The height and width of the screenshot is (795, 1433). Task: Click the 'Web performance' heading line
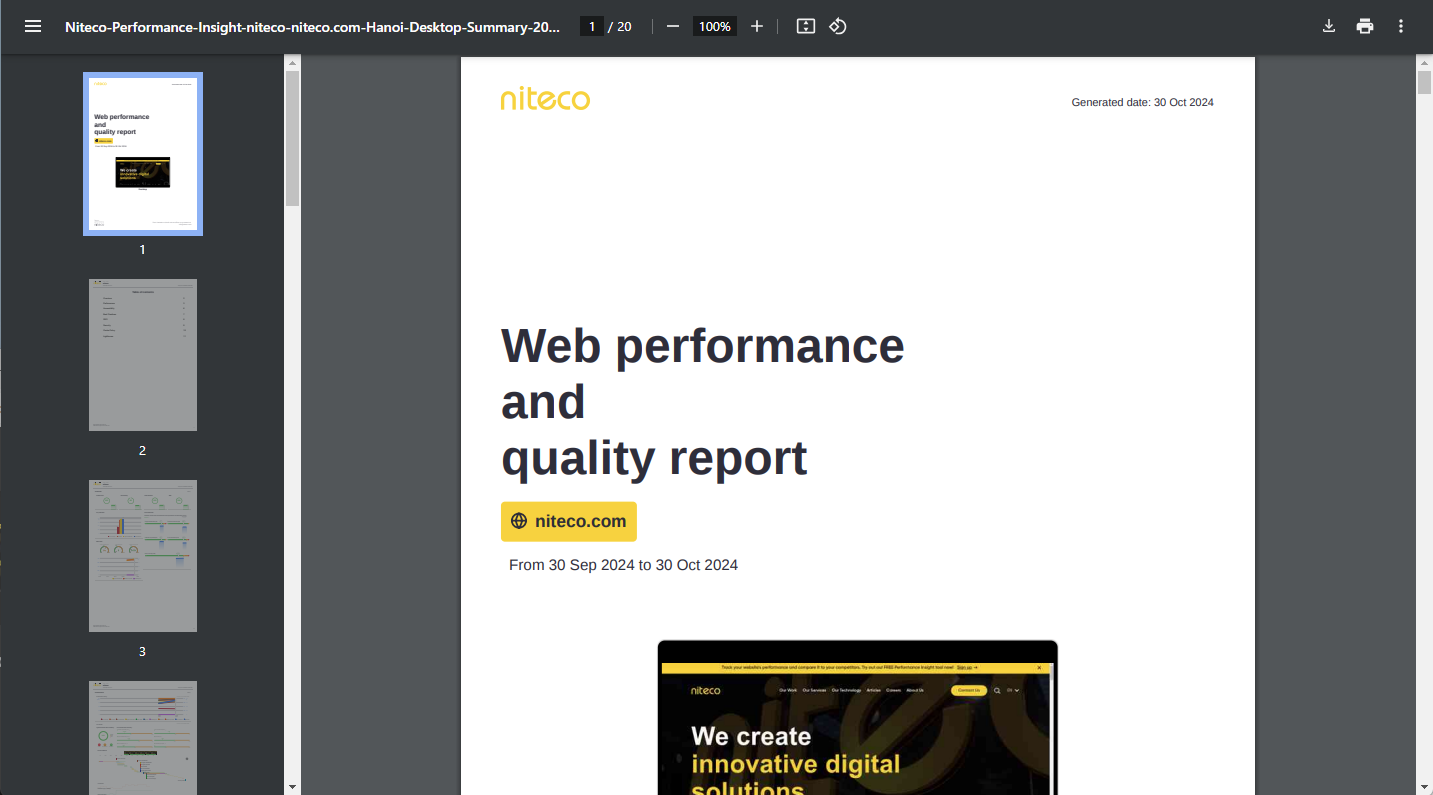[x=702, y=346]
